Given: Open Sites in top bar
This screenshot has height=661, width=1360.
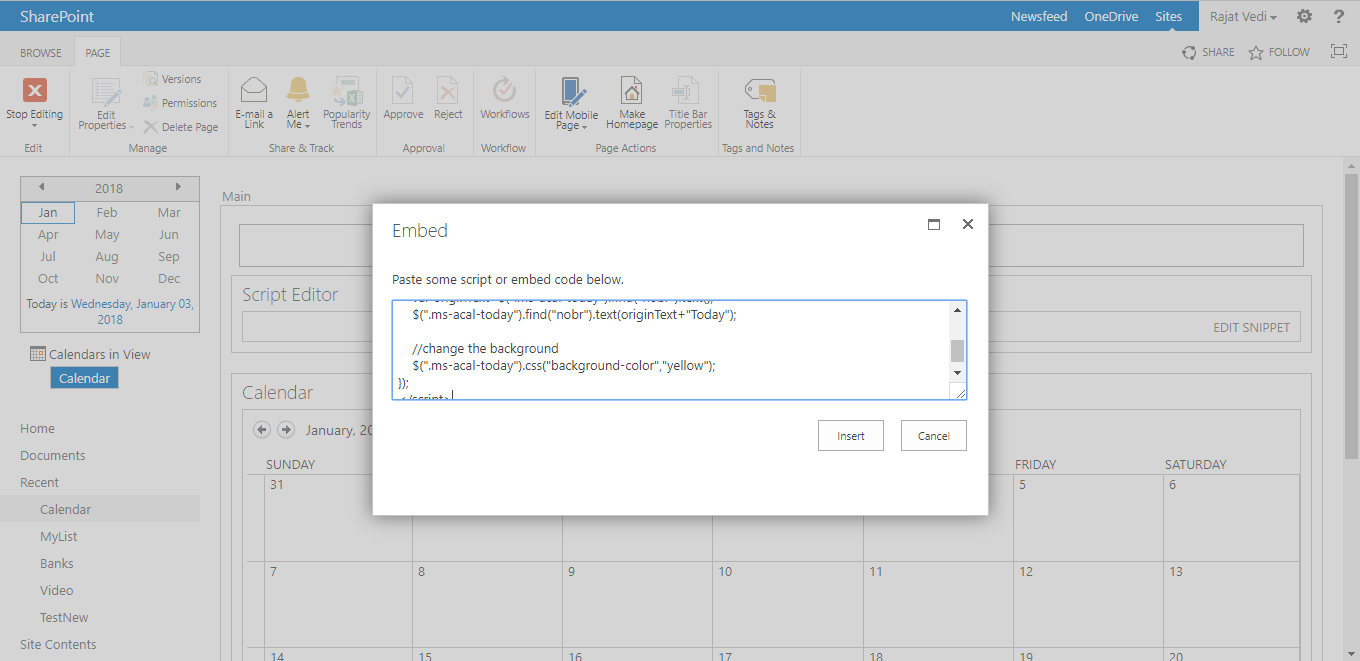Looking at the screenshot, I should pos(1168,16).
